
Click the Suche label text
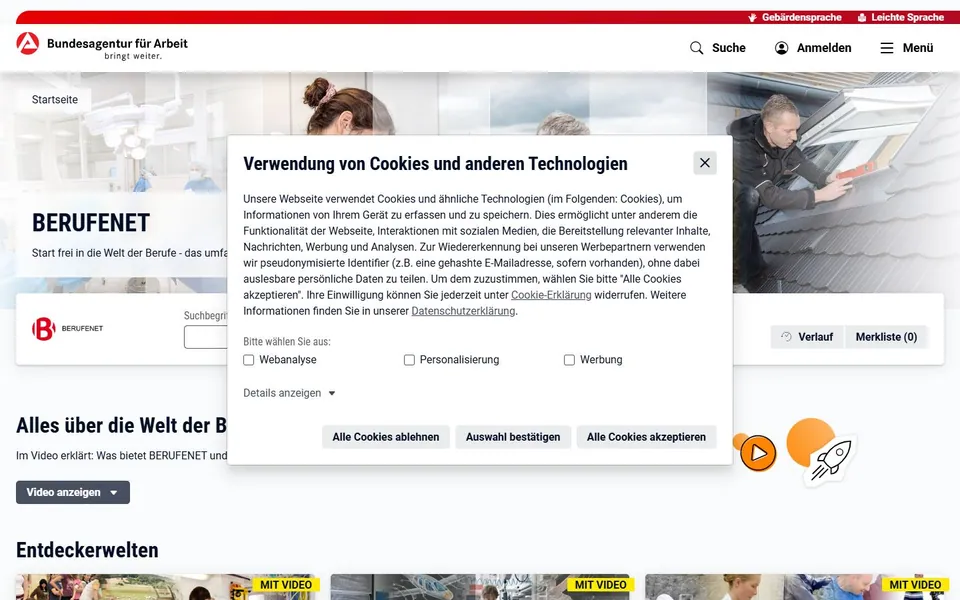(x=729, y=48)
